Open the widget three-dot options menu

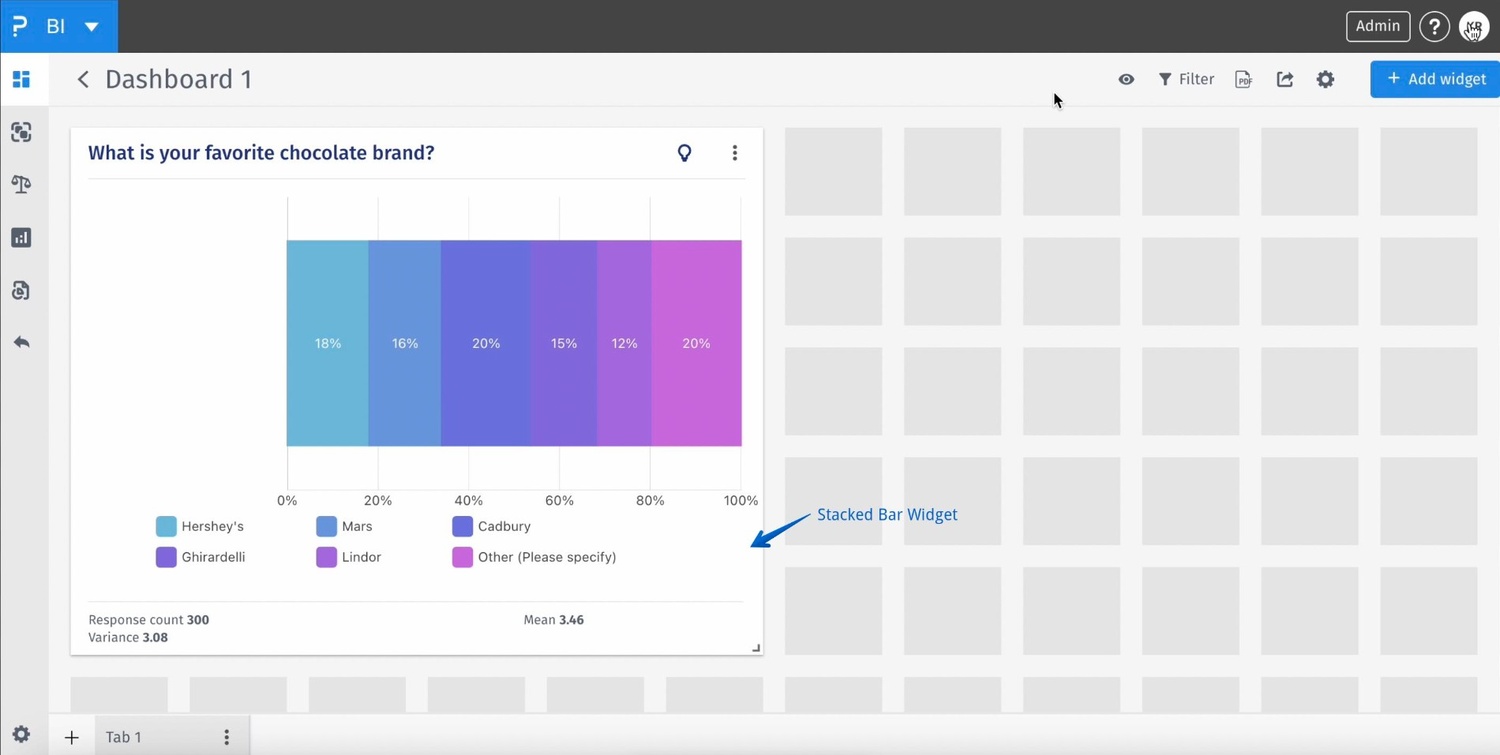tap(734, 153)
